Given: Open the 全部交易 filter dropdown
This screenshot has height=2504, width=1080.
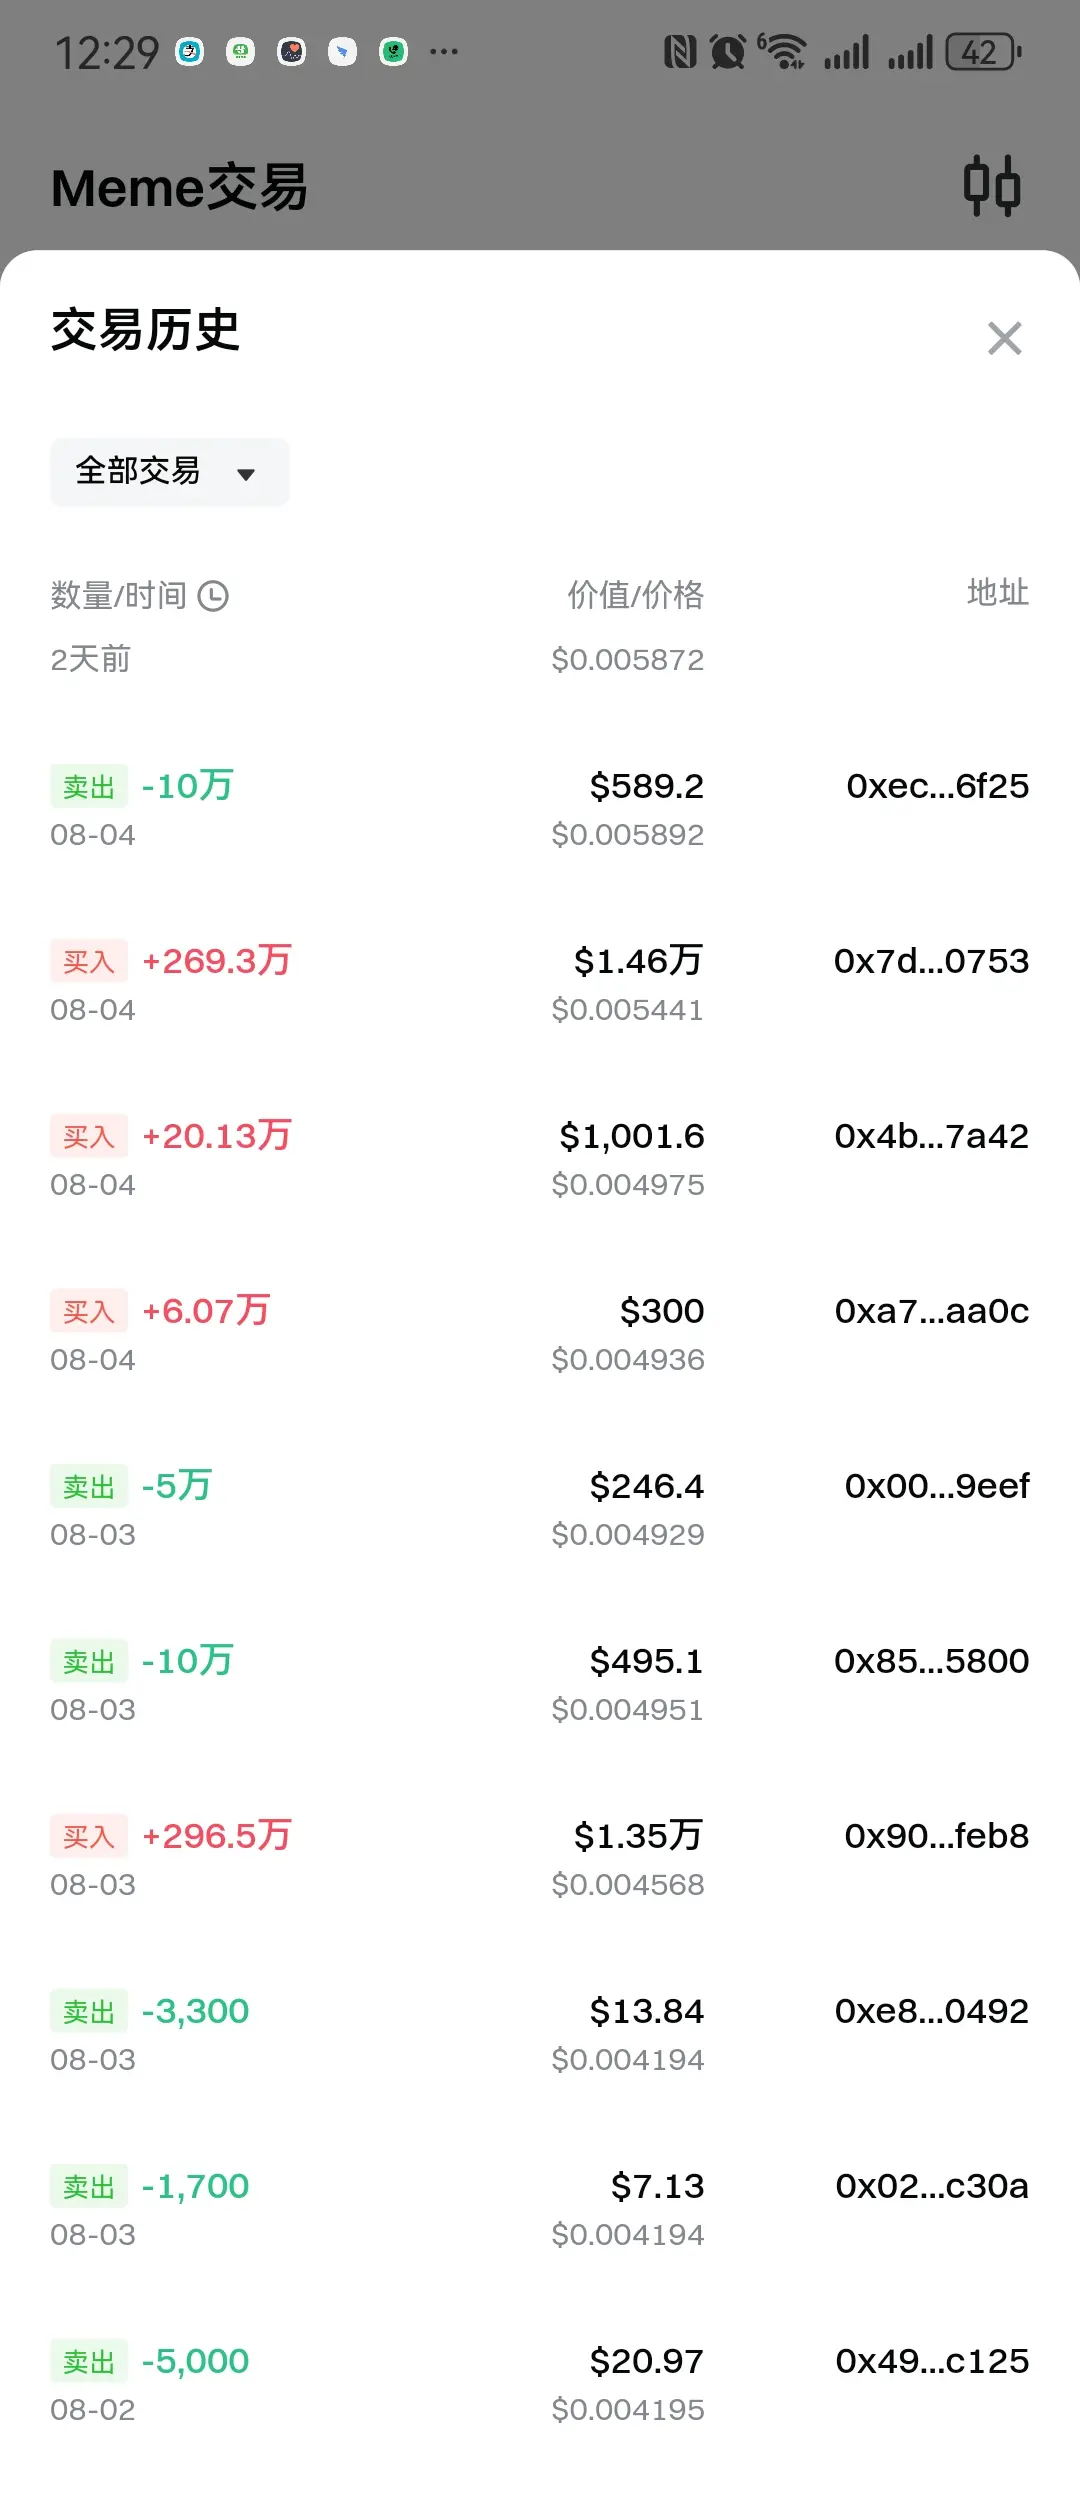Looking at the screenshot, I should pos(169,471).
